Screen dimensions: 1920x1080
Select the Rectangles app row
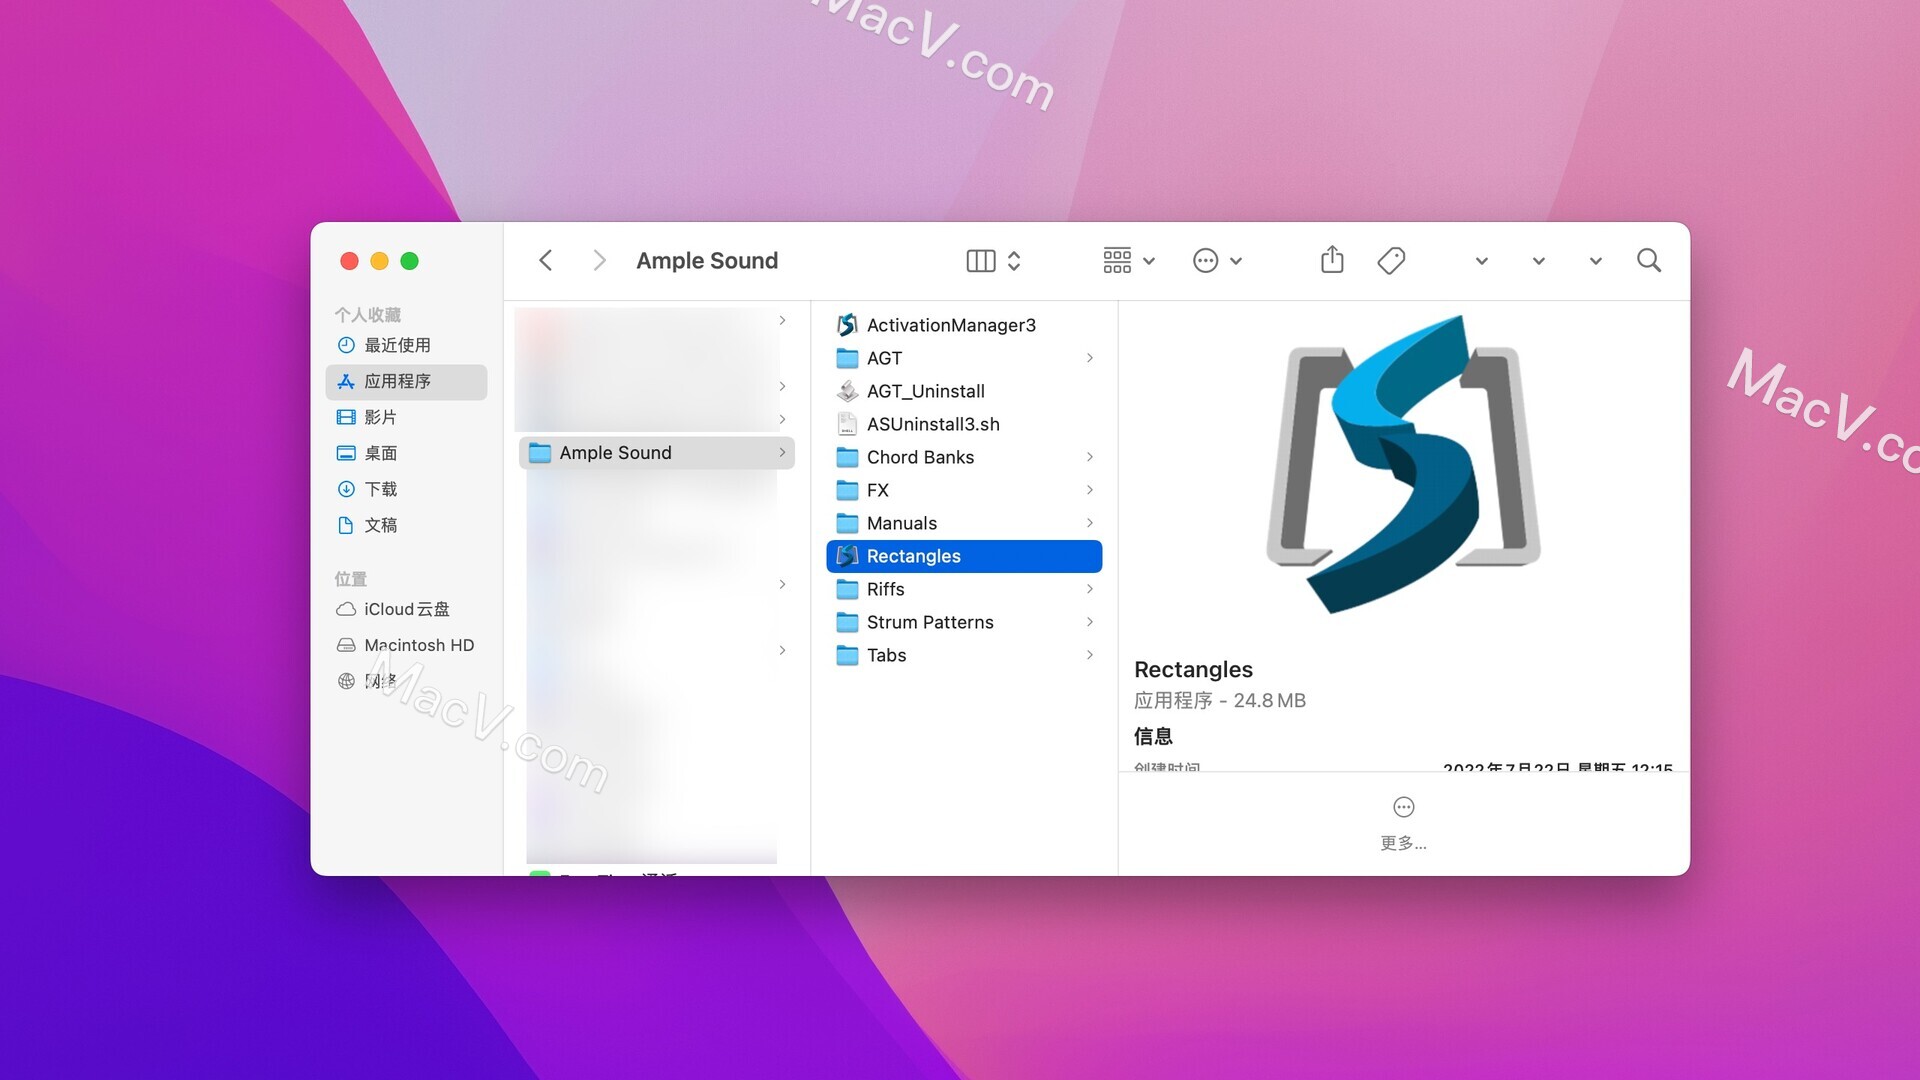pos(964,556)
